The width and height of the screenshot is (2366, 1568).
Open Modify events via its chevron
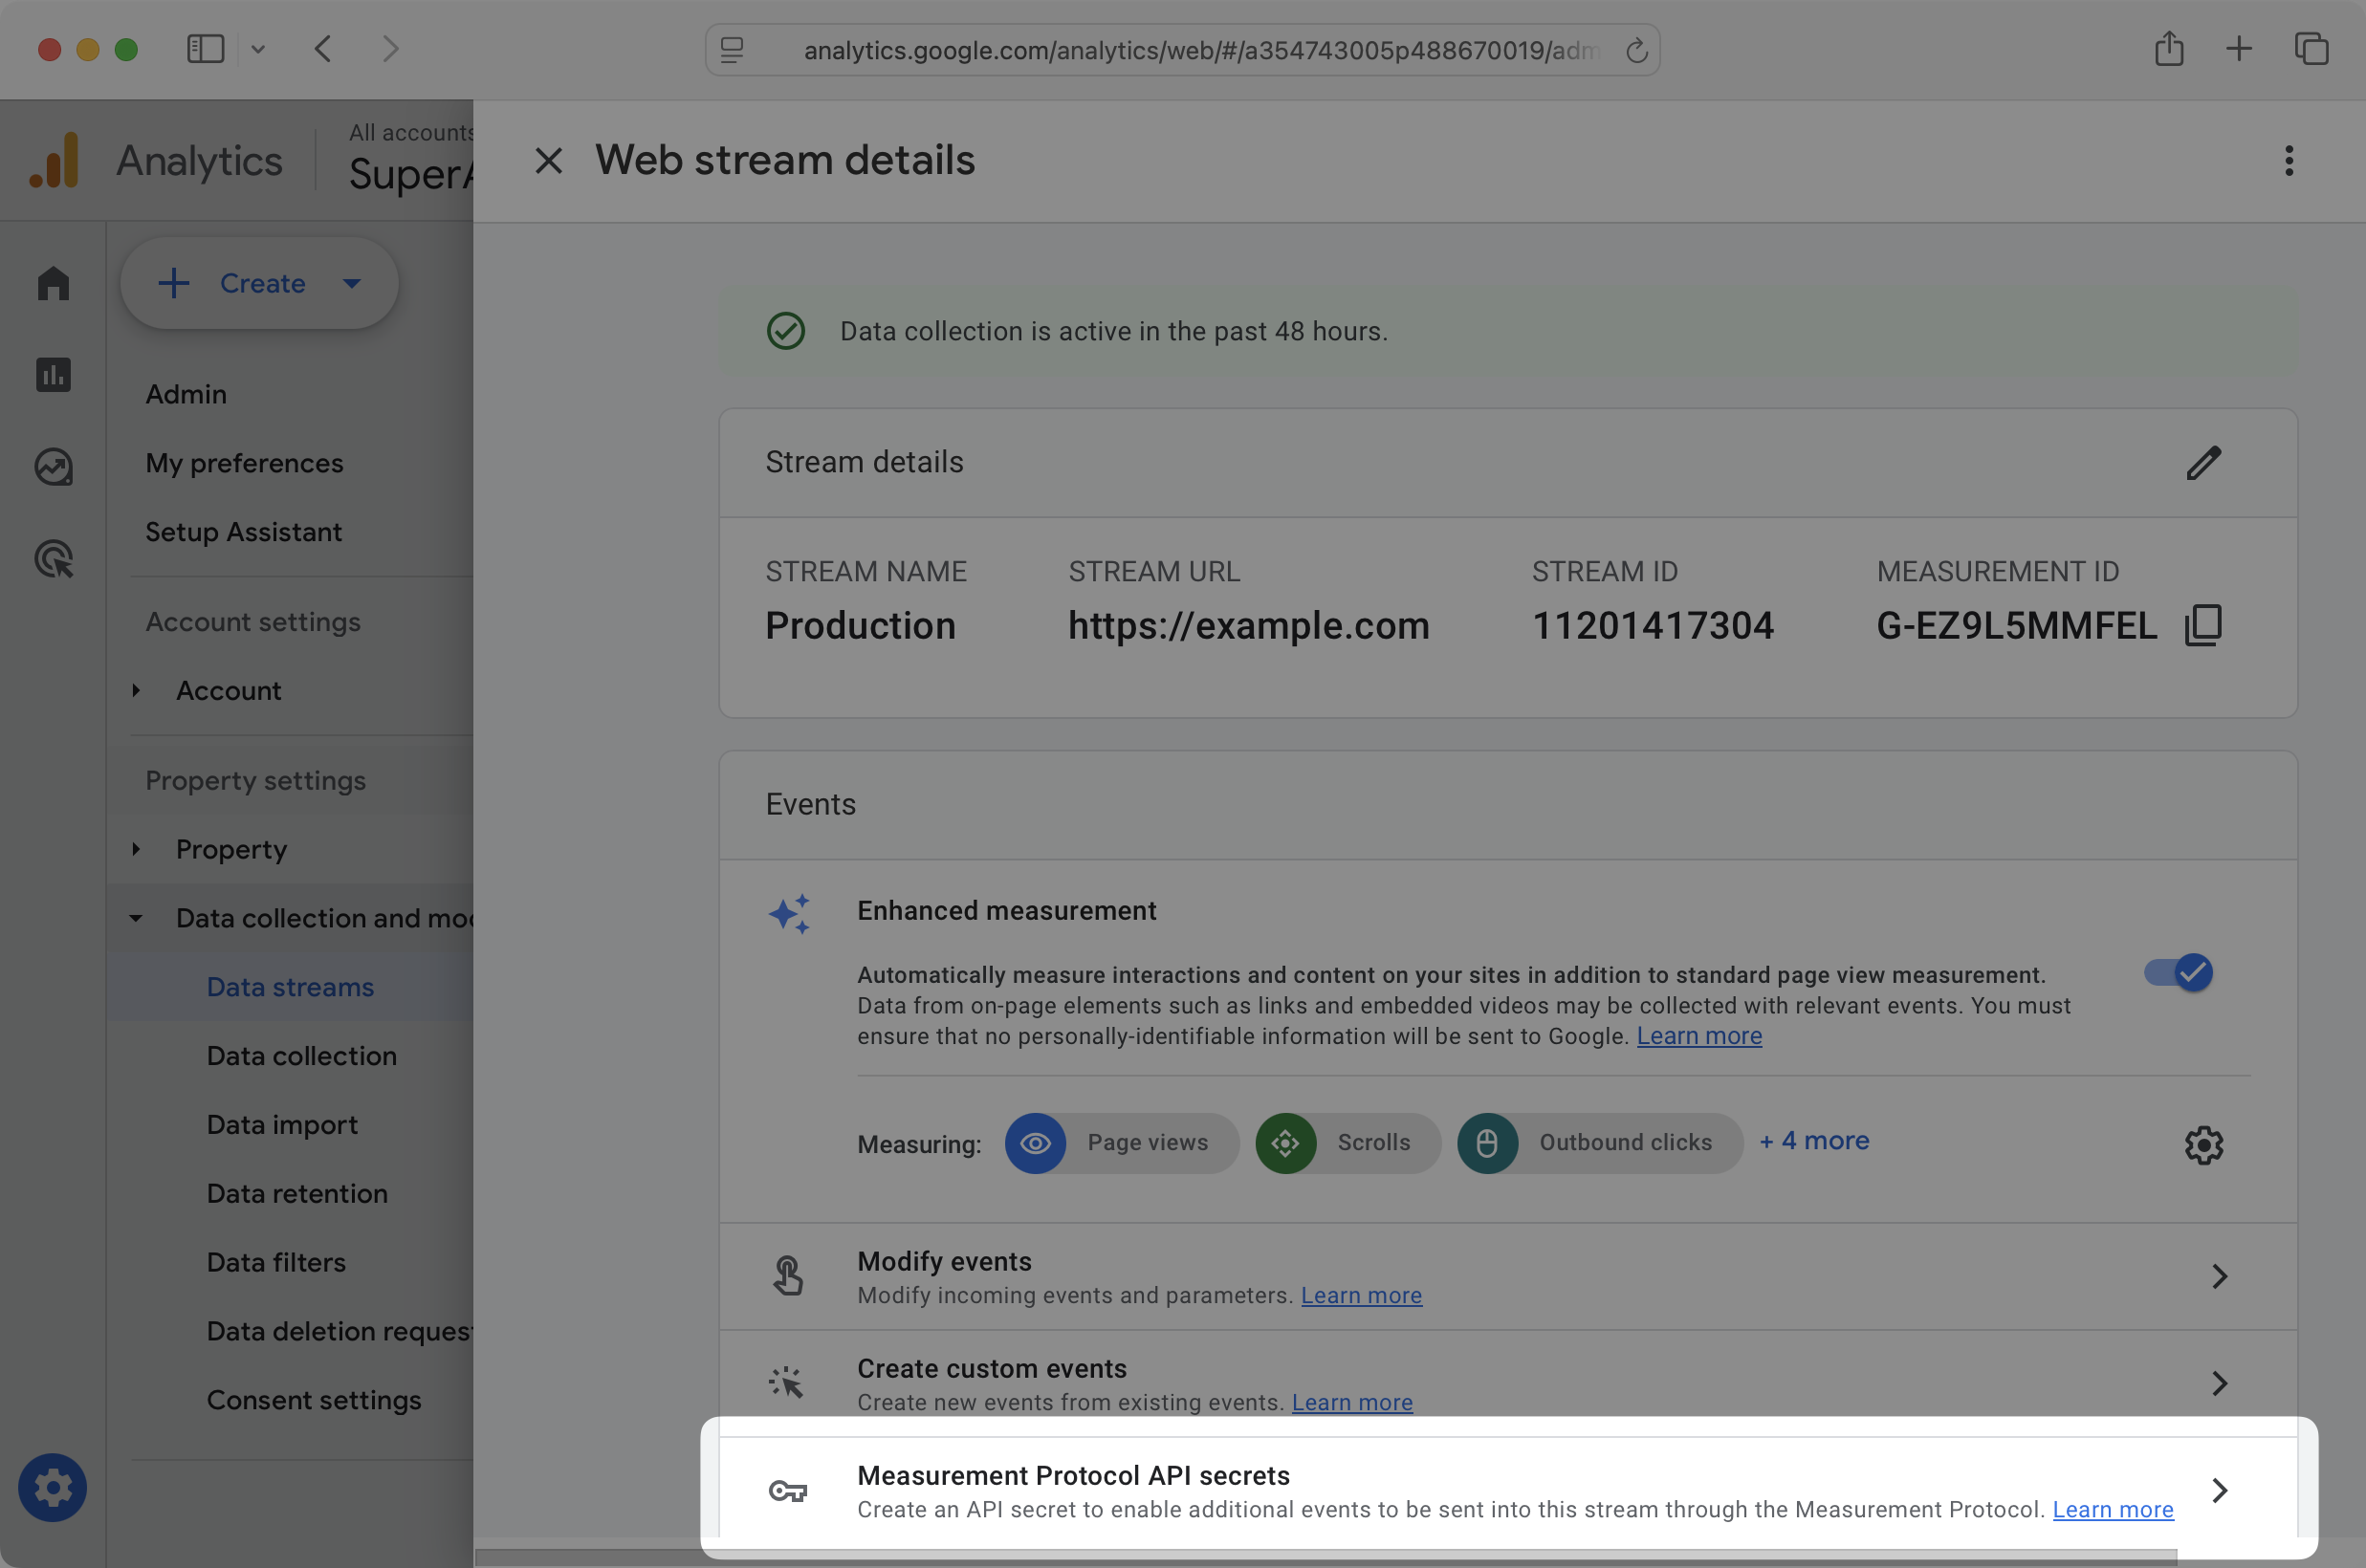coord(2220,1277)
